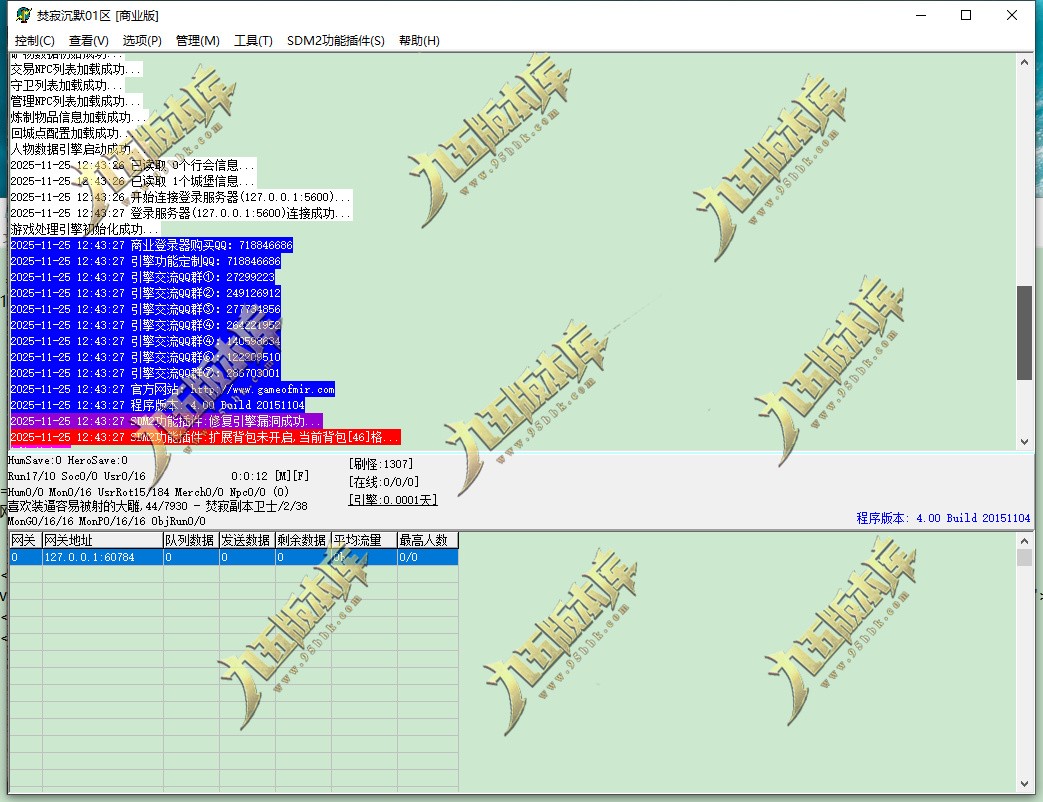Click the 0:0:12 [M][F] uptime text
This screenshot has height=802, width=1043.
coord(270,476)
